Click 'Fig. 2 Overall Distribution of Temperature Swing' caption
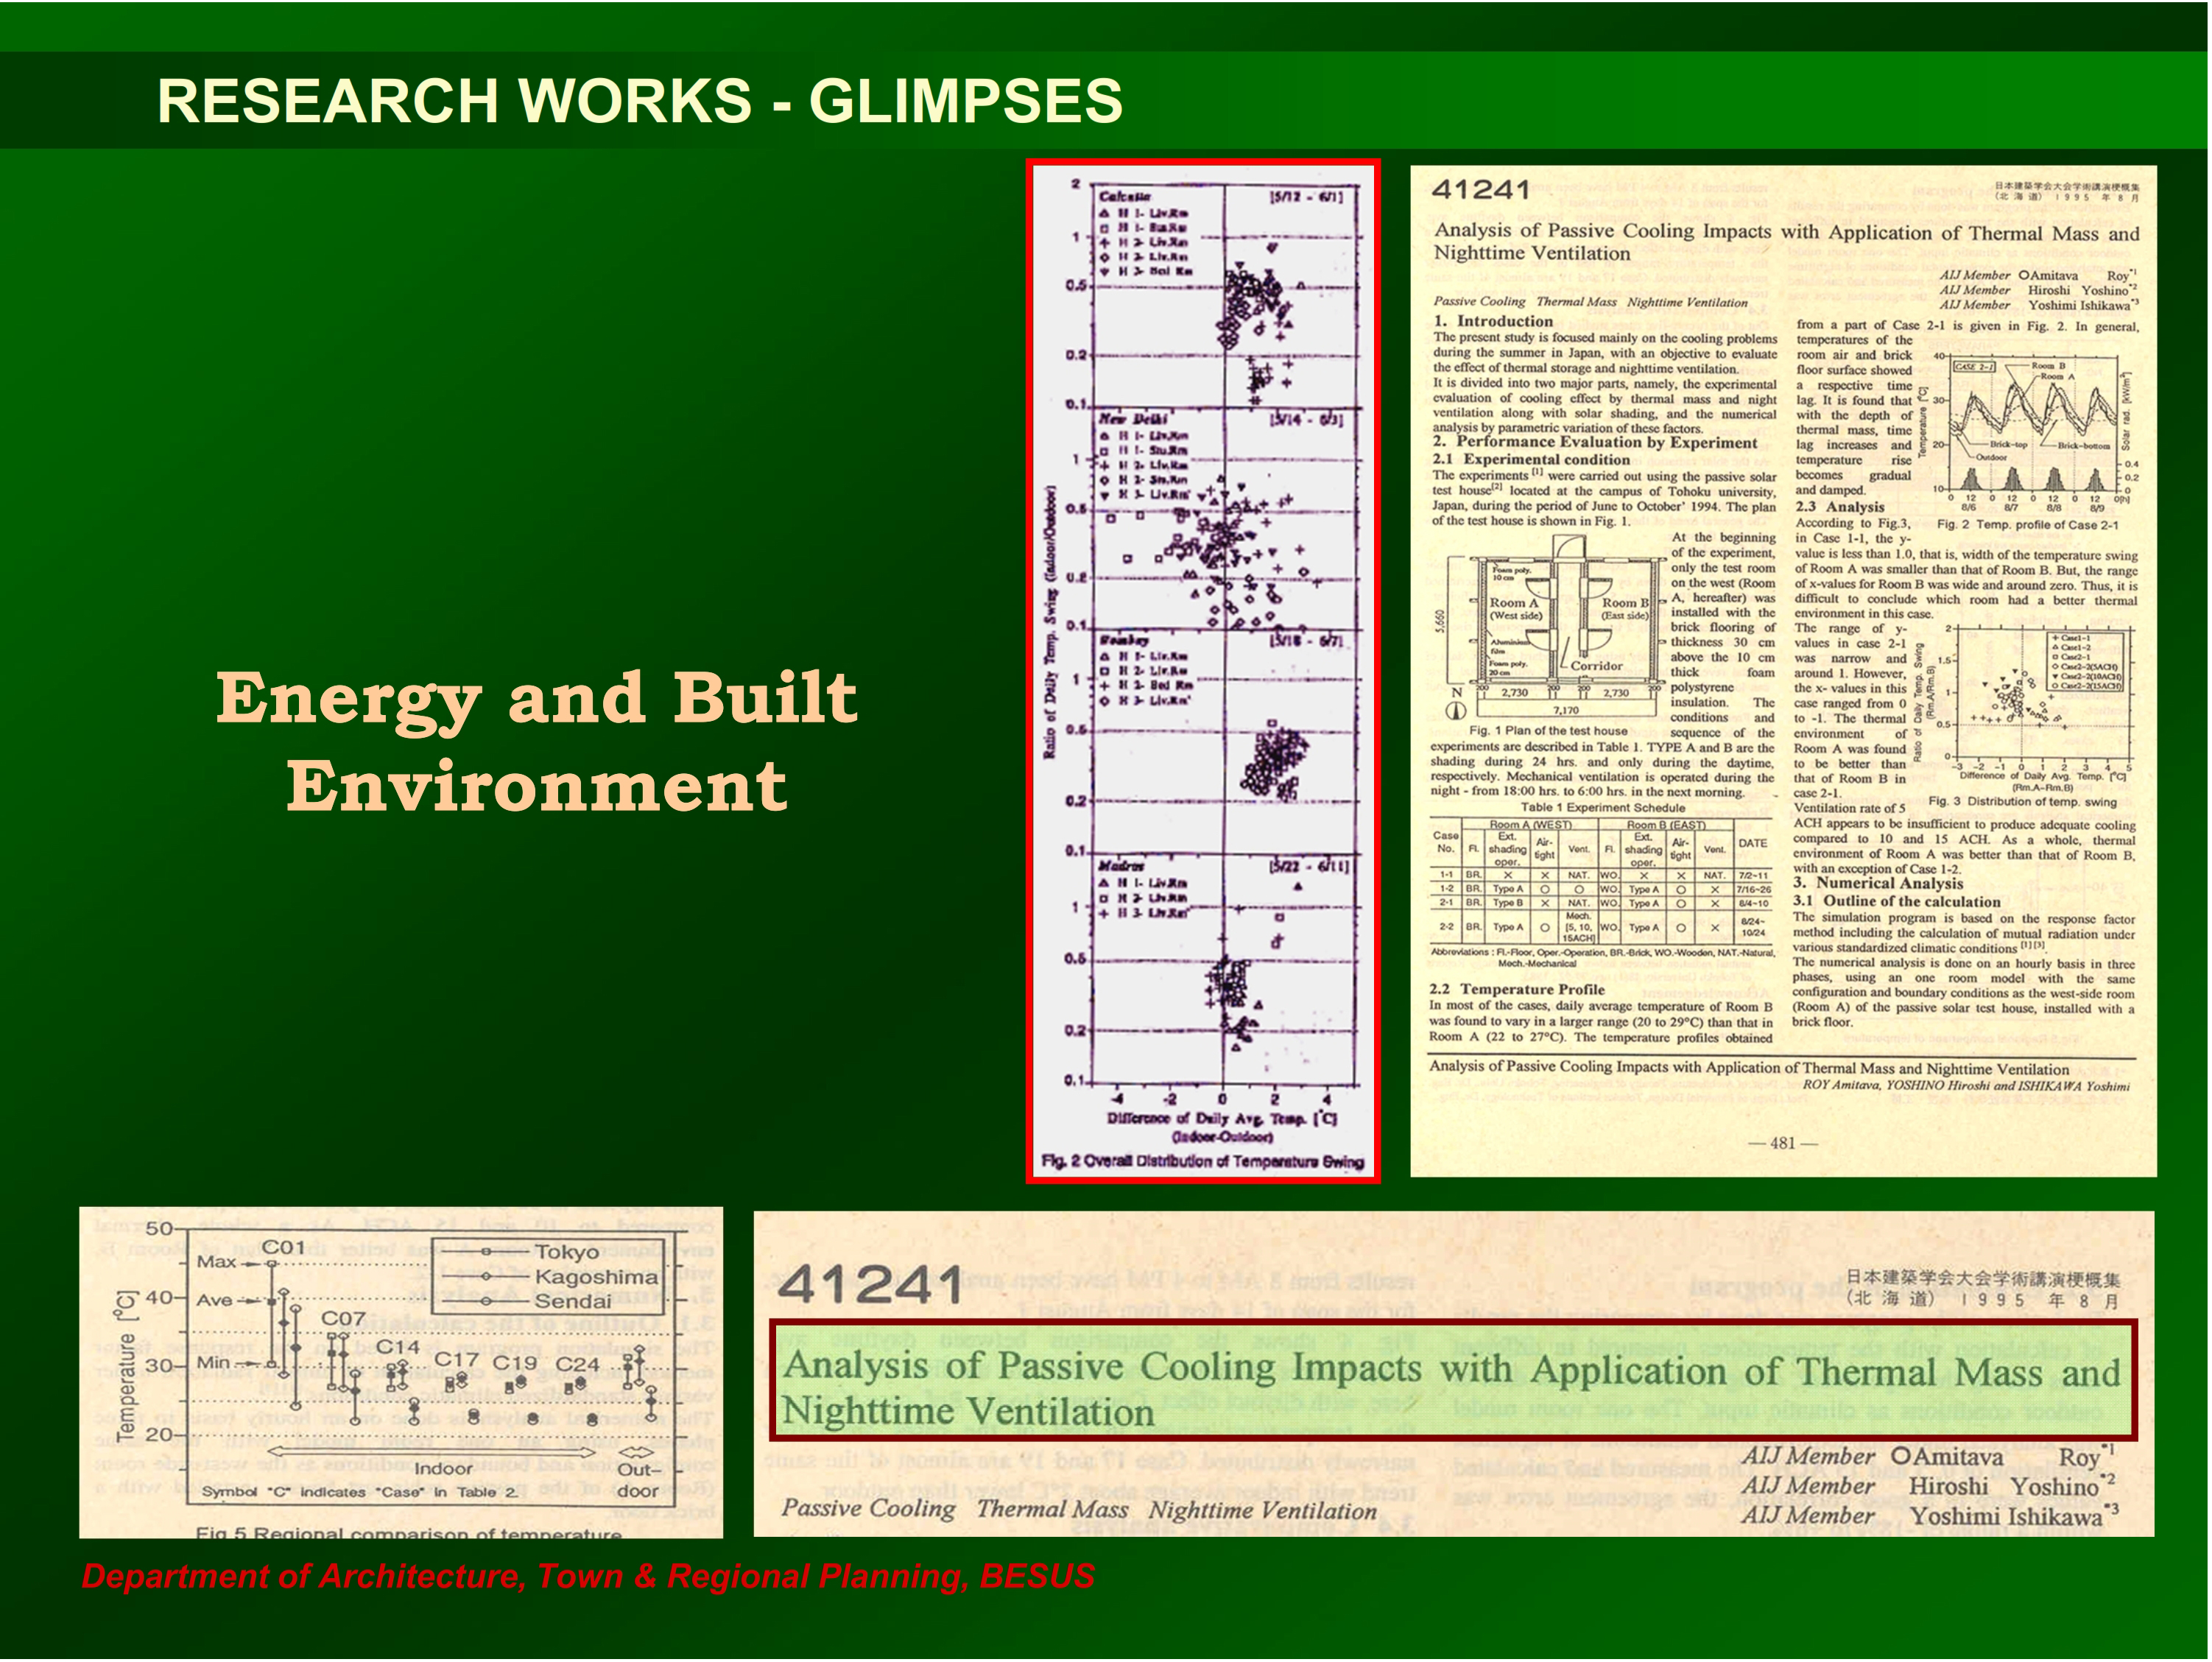This screenshot has width=2212, height=1662. [x=1203, y=1161]
